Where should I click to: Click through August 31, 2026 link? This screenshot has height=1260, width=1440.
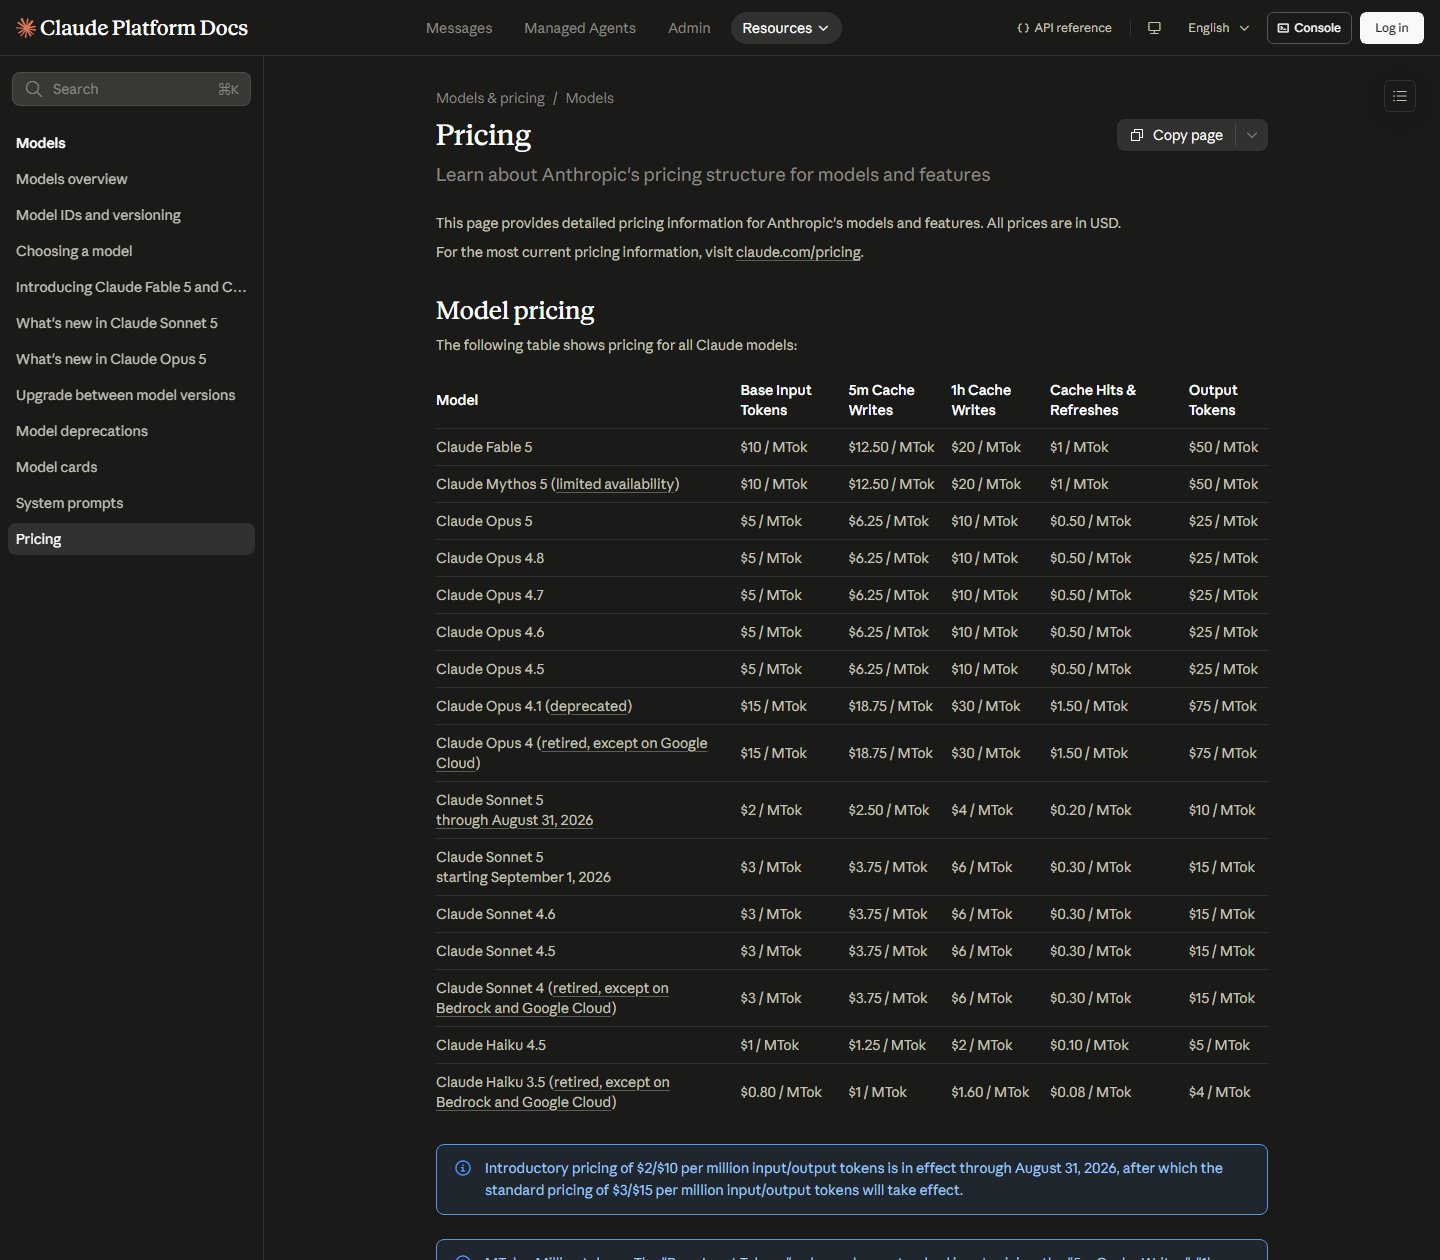(x=514, y=820)
